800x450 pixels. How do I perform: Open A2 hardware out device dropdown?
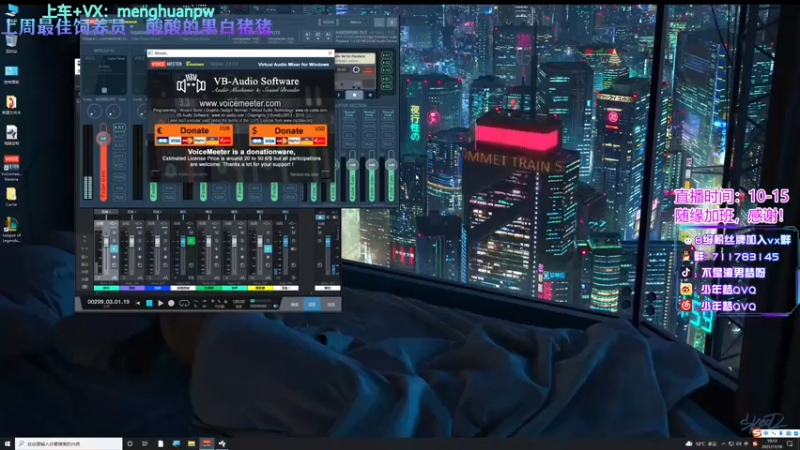pyautogui.click(x=318, y=36)
